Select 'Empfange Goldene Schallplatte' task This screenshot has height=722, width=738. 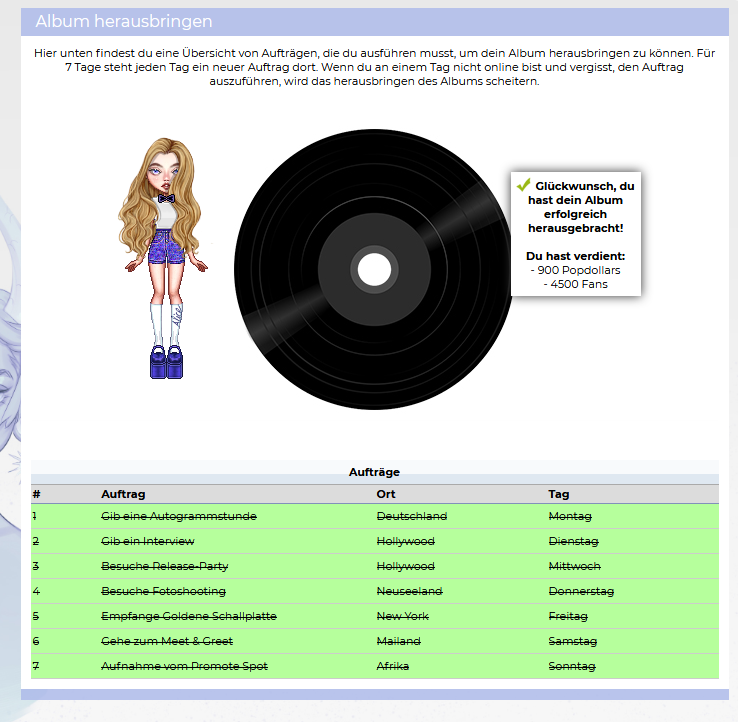click(189, 616)
